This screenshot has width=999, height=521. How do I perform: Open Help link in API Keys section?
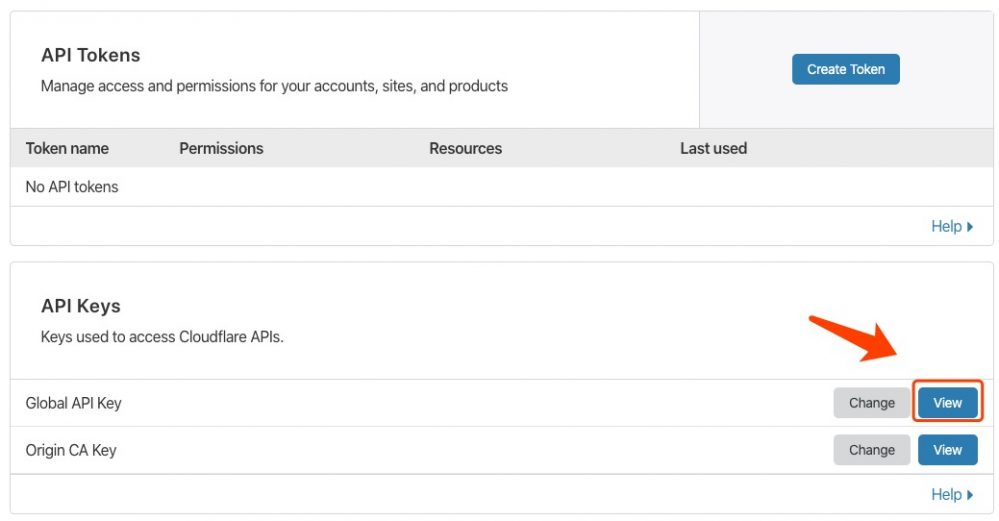[945, 494]
